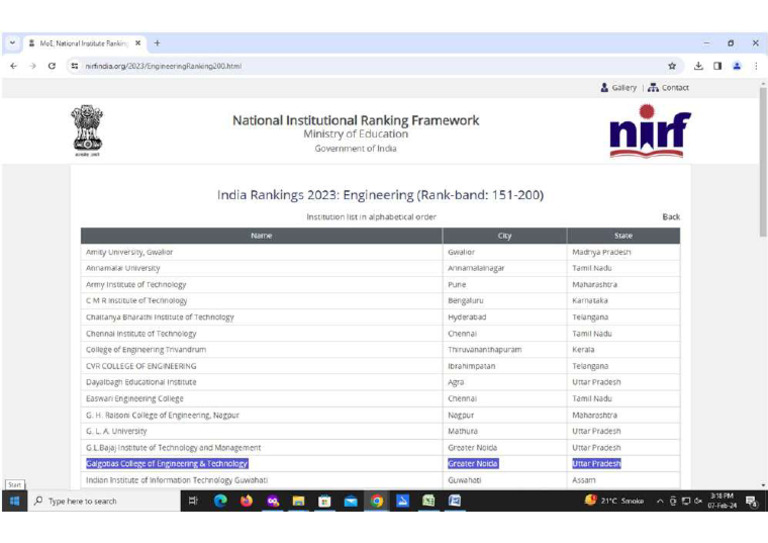Viewport: 768px width, 543px height.
Task: Click Dayalbagh Educational Institute
Action: (141, 382)
